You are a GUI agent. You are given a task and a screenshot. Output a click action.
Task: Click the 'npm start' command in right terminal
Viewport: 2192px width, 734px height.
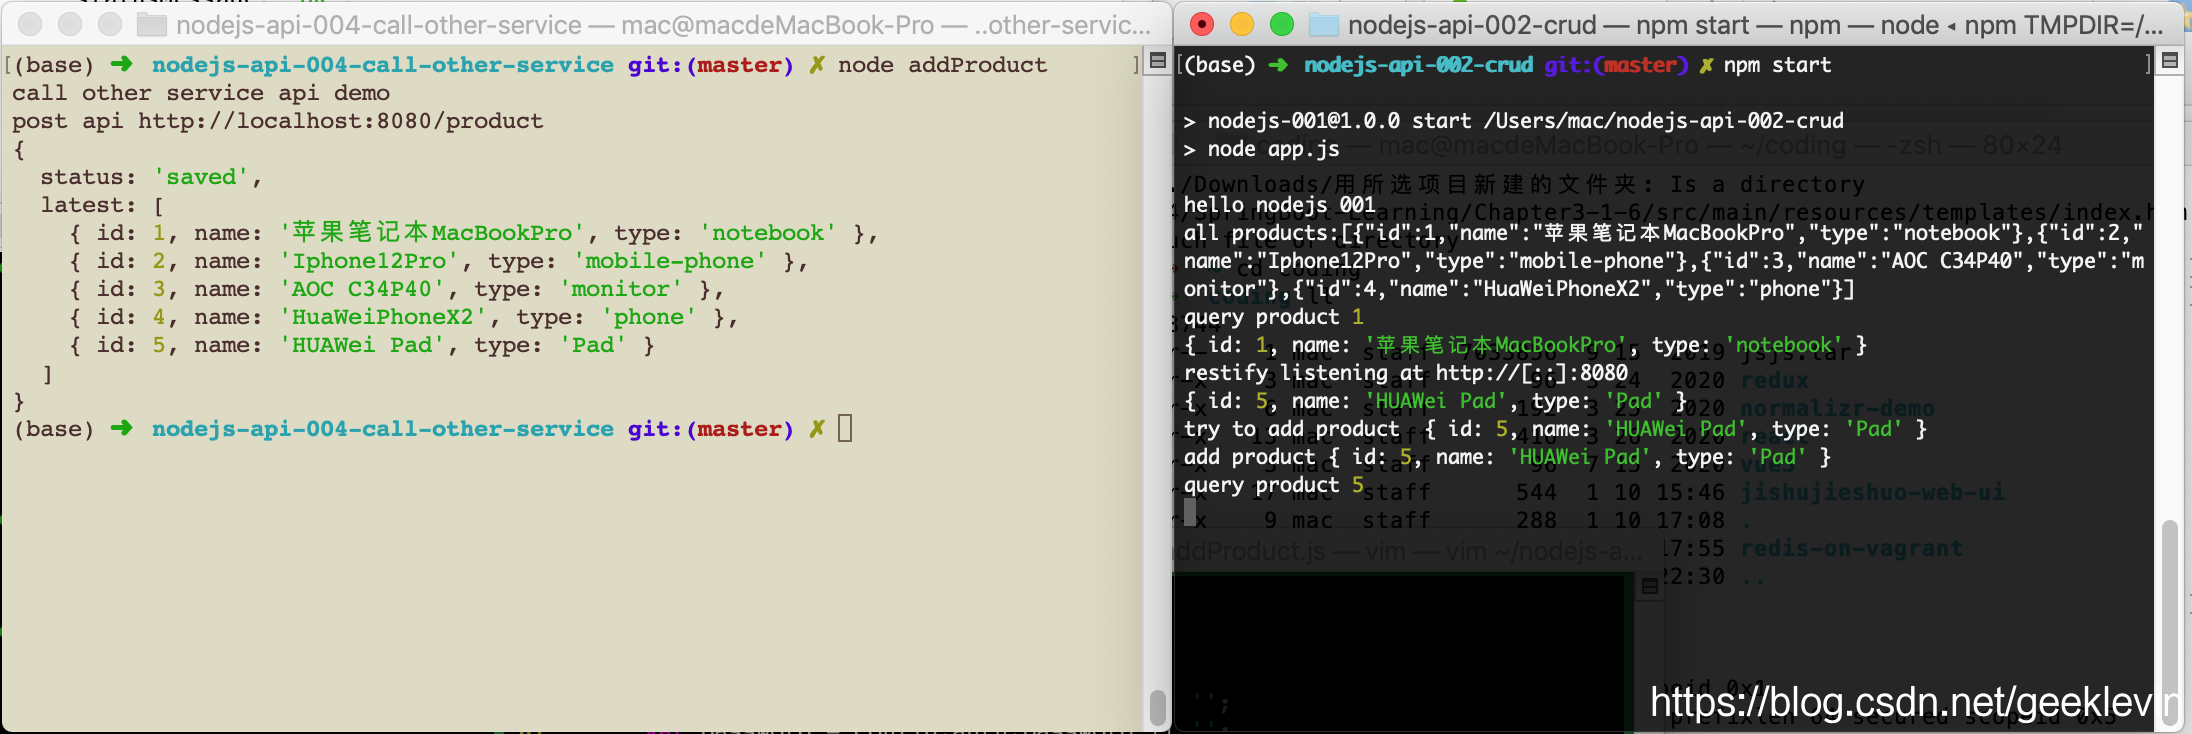[x=1777, y=65]
